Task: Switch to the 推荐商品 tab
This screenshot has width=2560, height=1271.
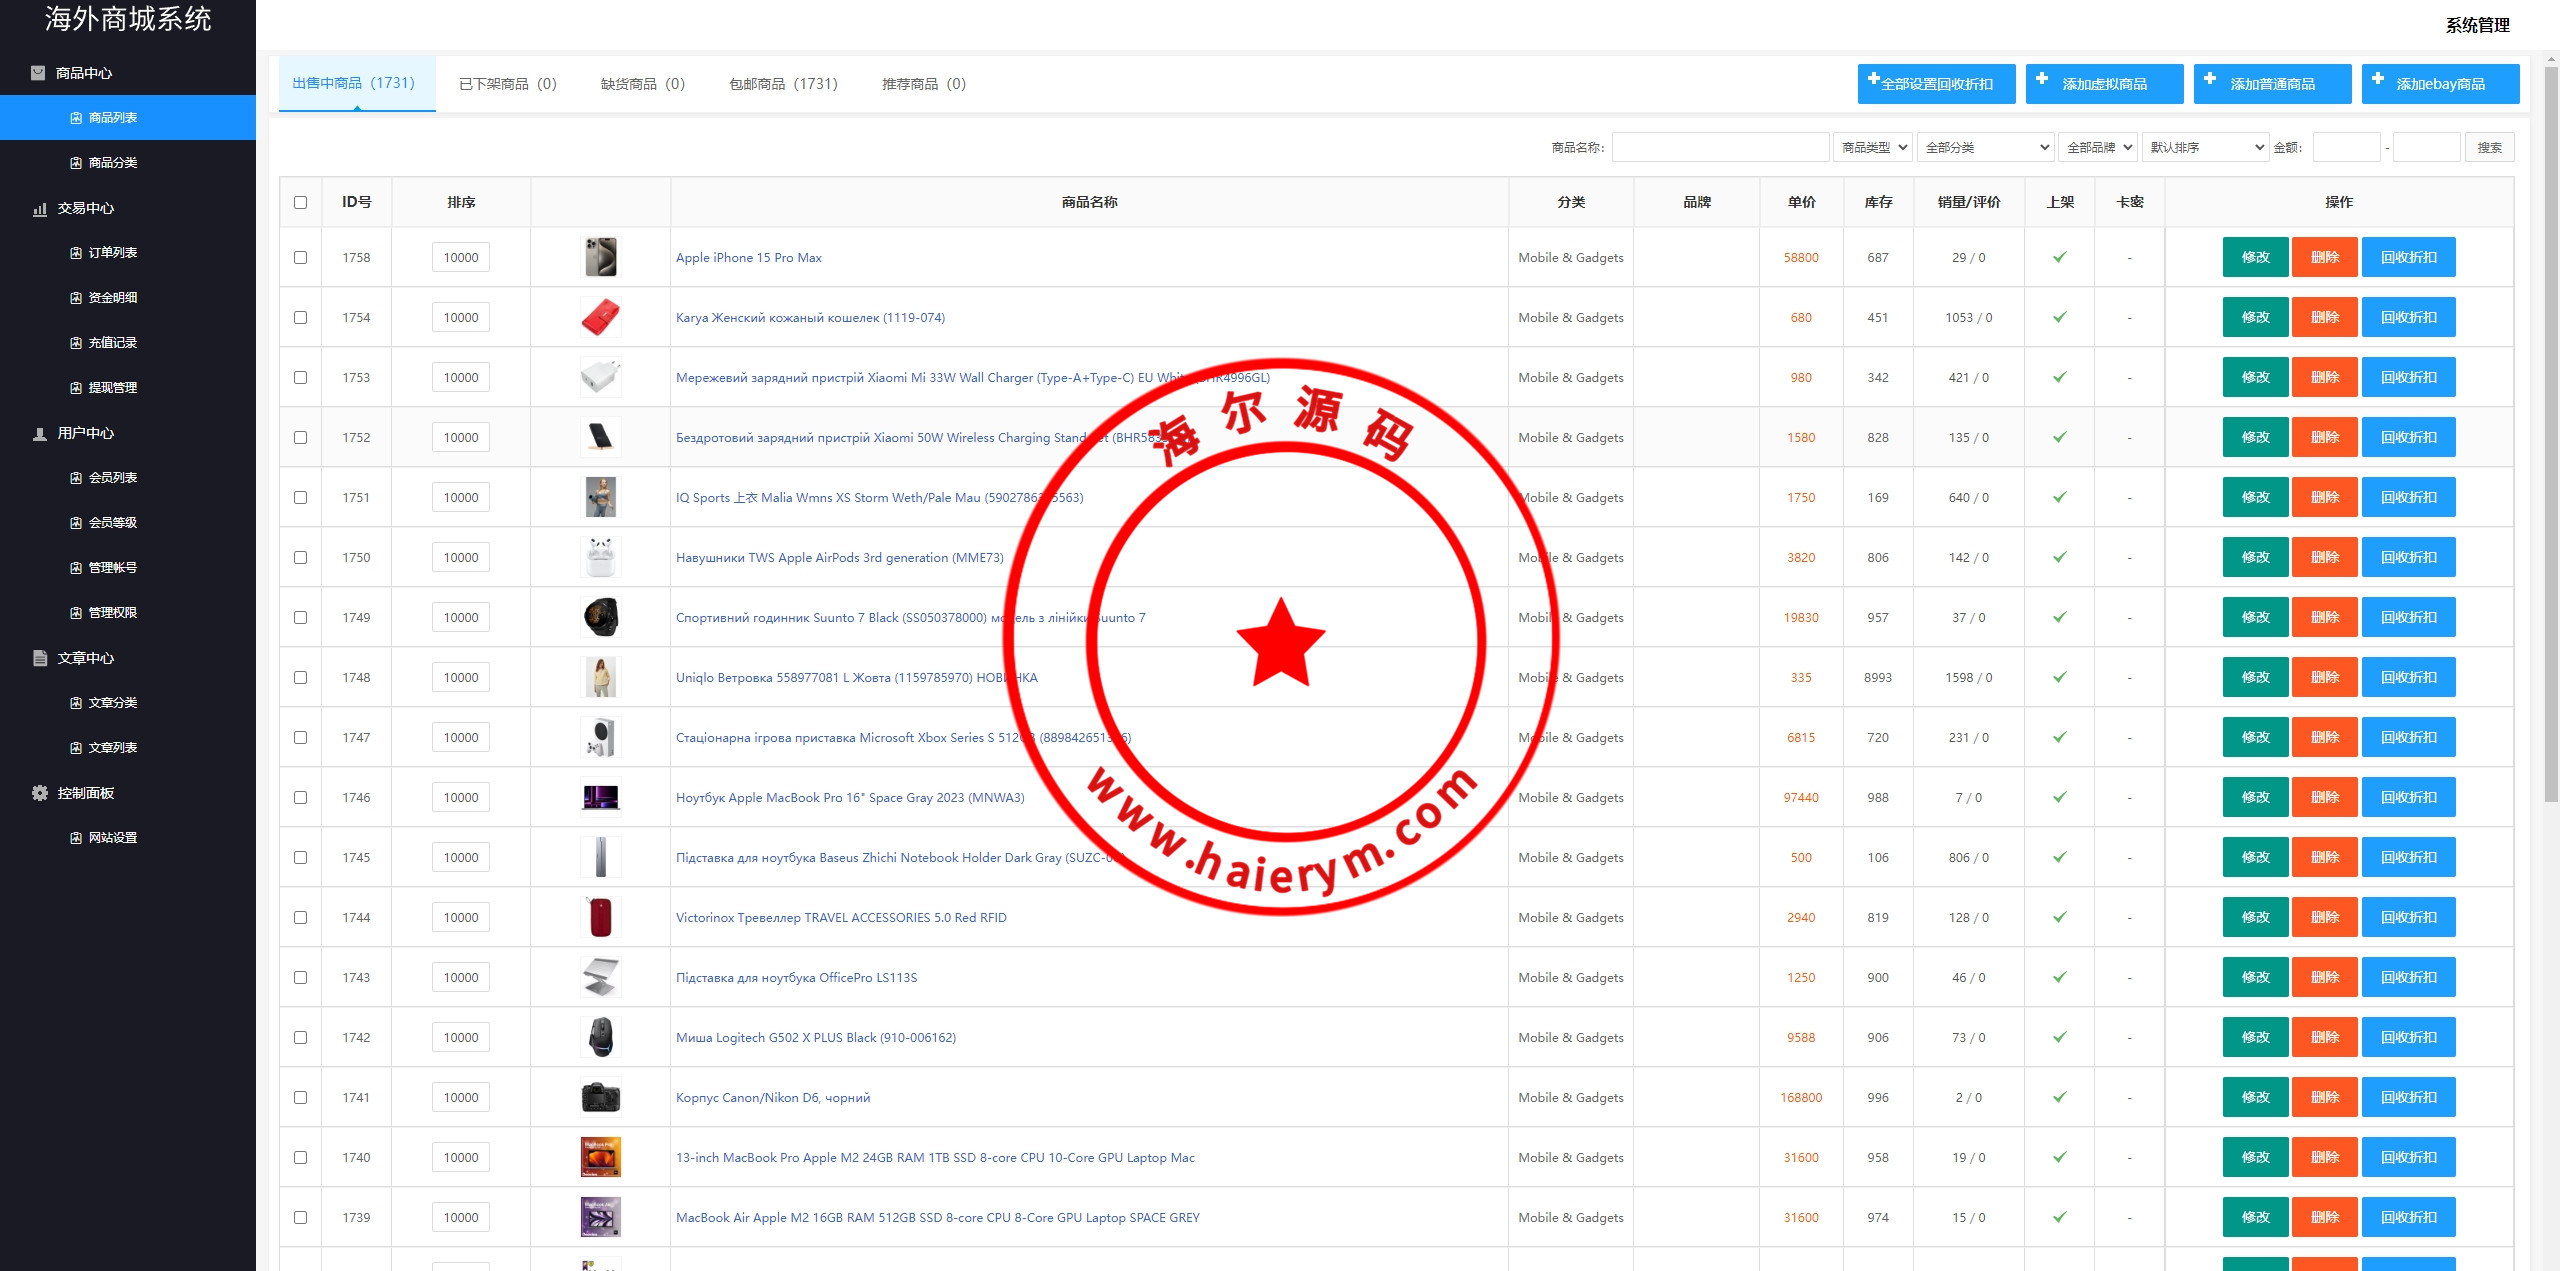Action: click(x=923, y=84)
